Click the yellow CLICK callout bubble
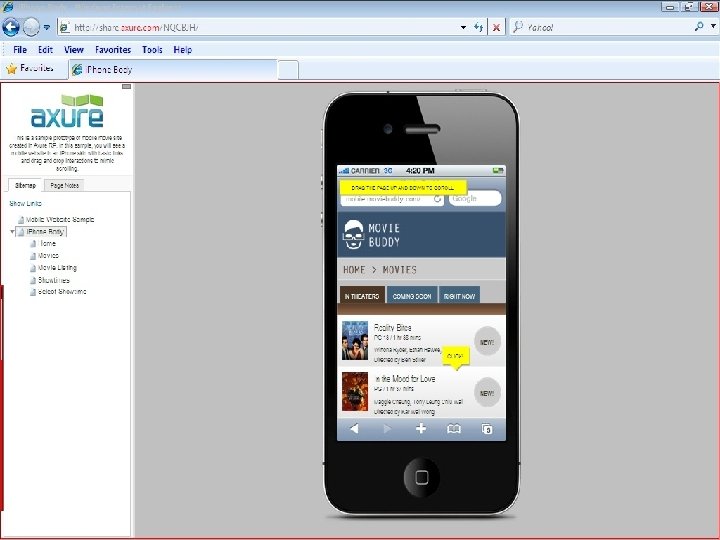 click(456, 357)
